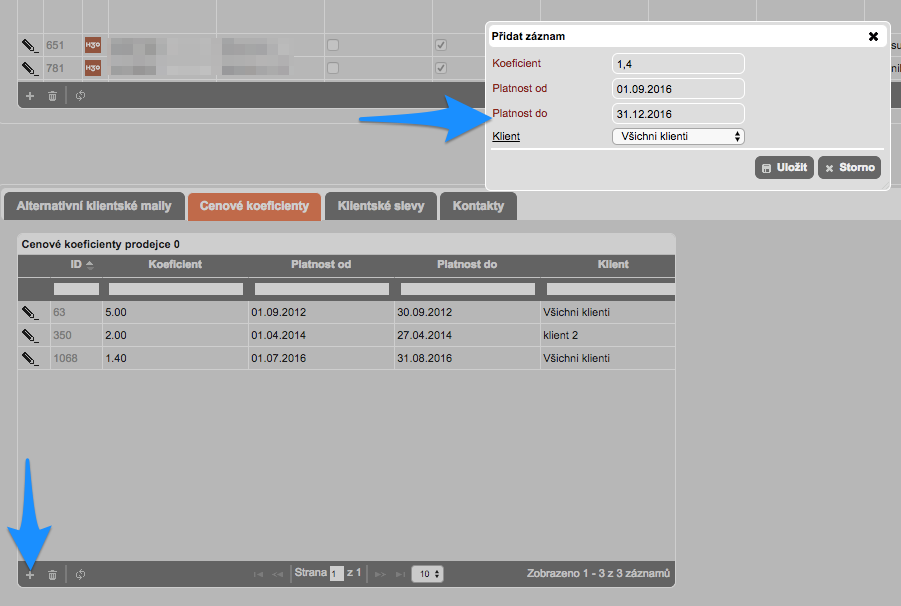Switch to the Klientské slevy tab
This screenshot has width=901, height=606.
point(381,207)
